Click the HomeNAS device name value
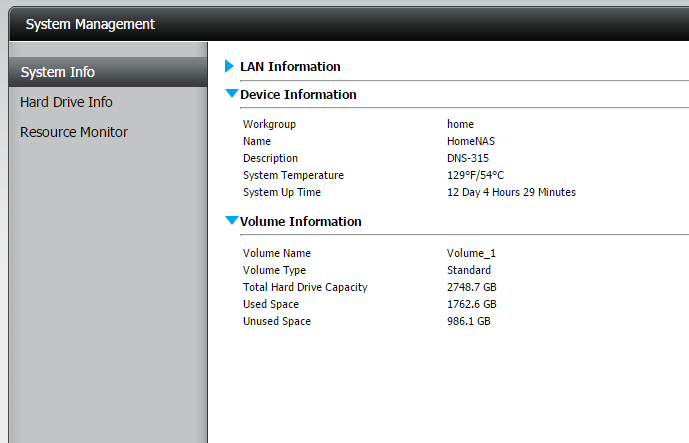Viewport: 689px width, 443px height. pos(471,141)
